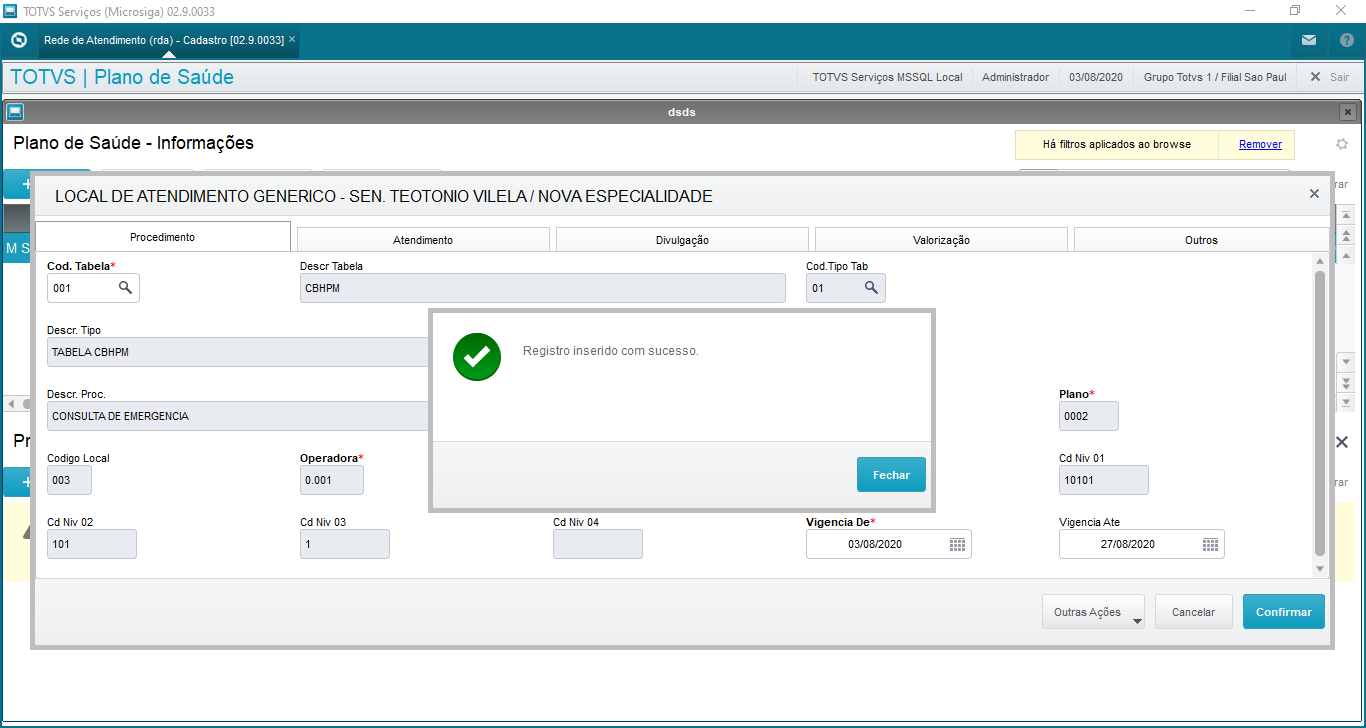Open the mail envelope icon

tap(1309, 41)
